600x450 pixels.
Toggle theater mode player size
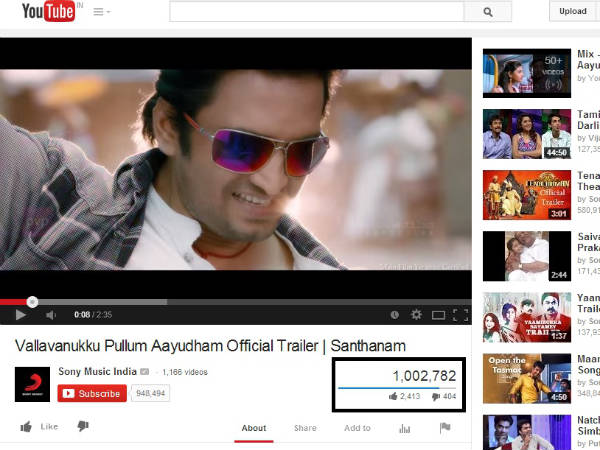point(439,315)
